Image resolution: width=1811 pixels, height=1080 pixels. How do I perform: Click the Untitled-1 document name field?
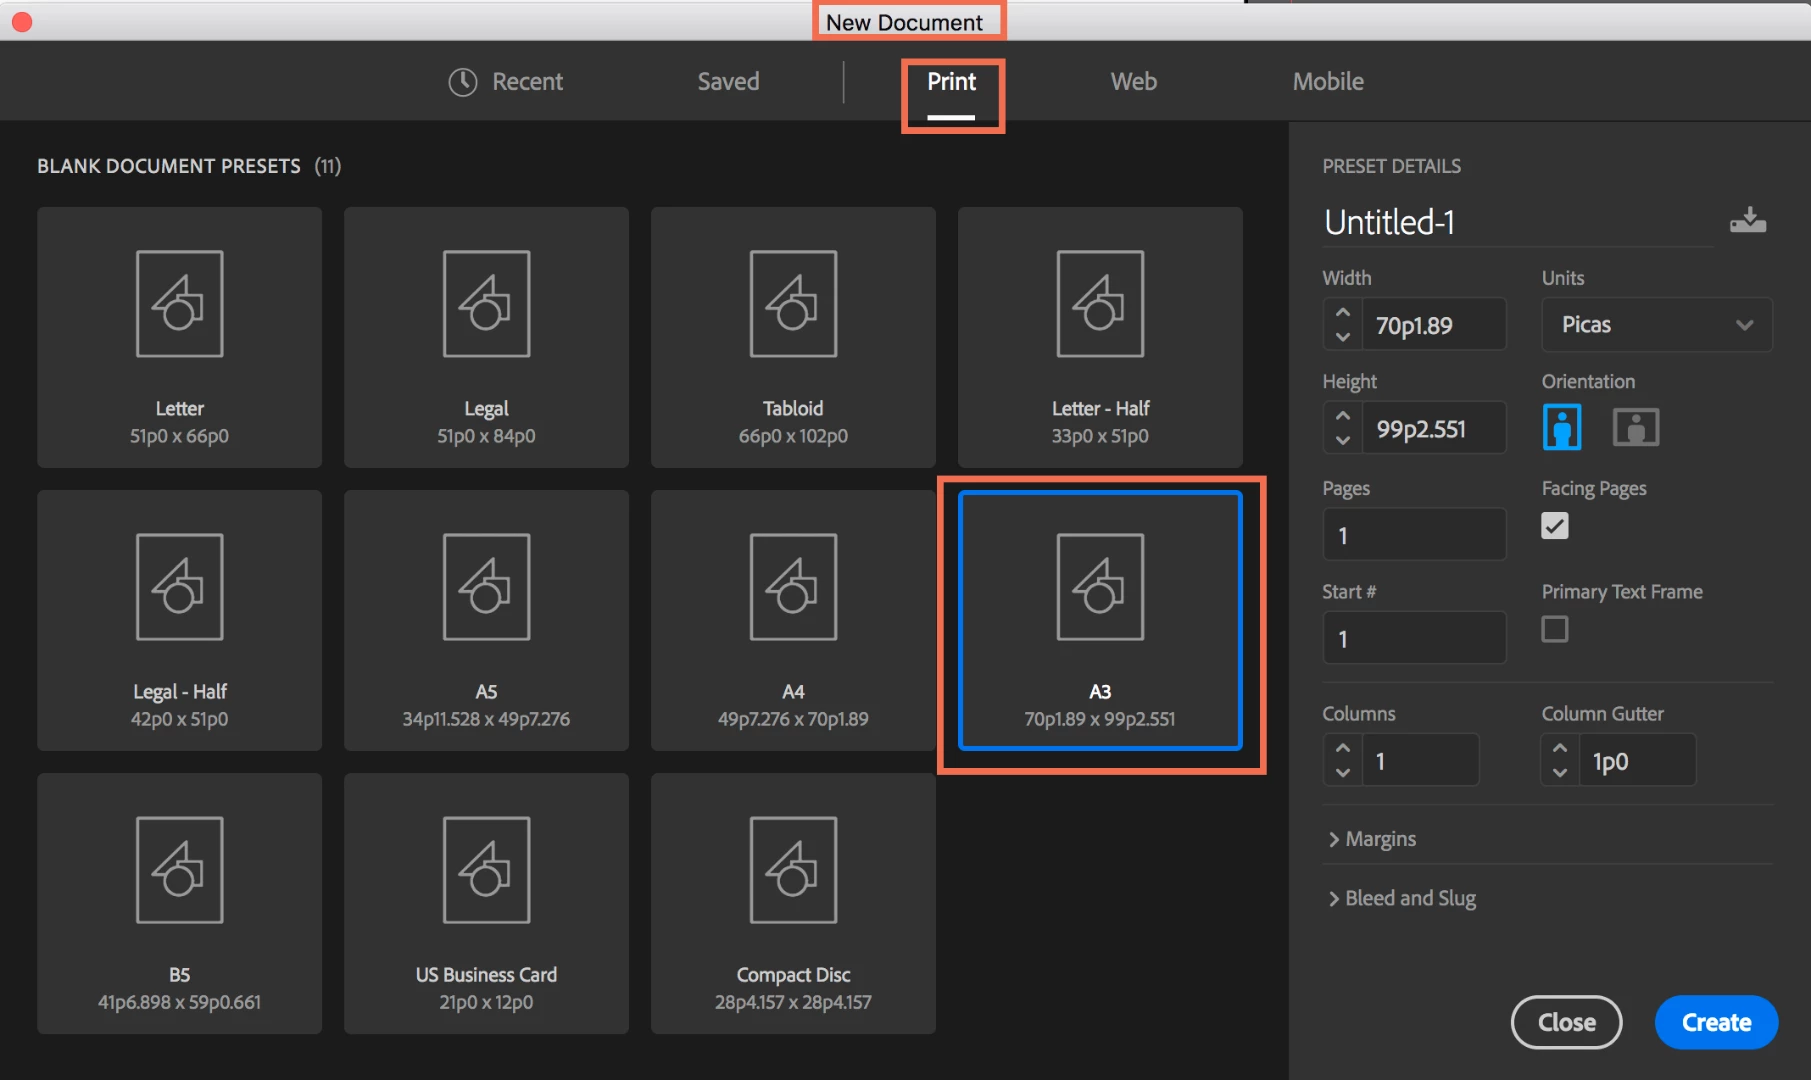tap(1518, 222)
